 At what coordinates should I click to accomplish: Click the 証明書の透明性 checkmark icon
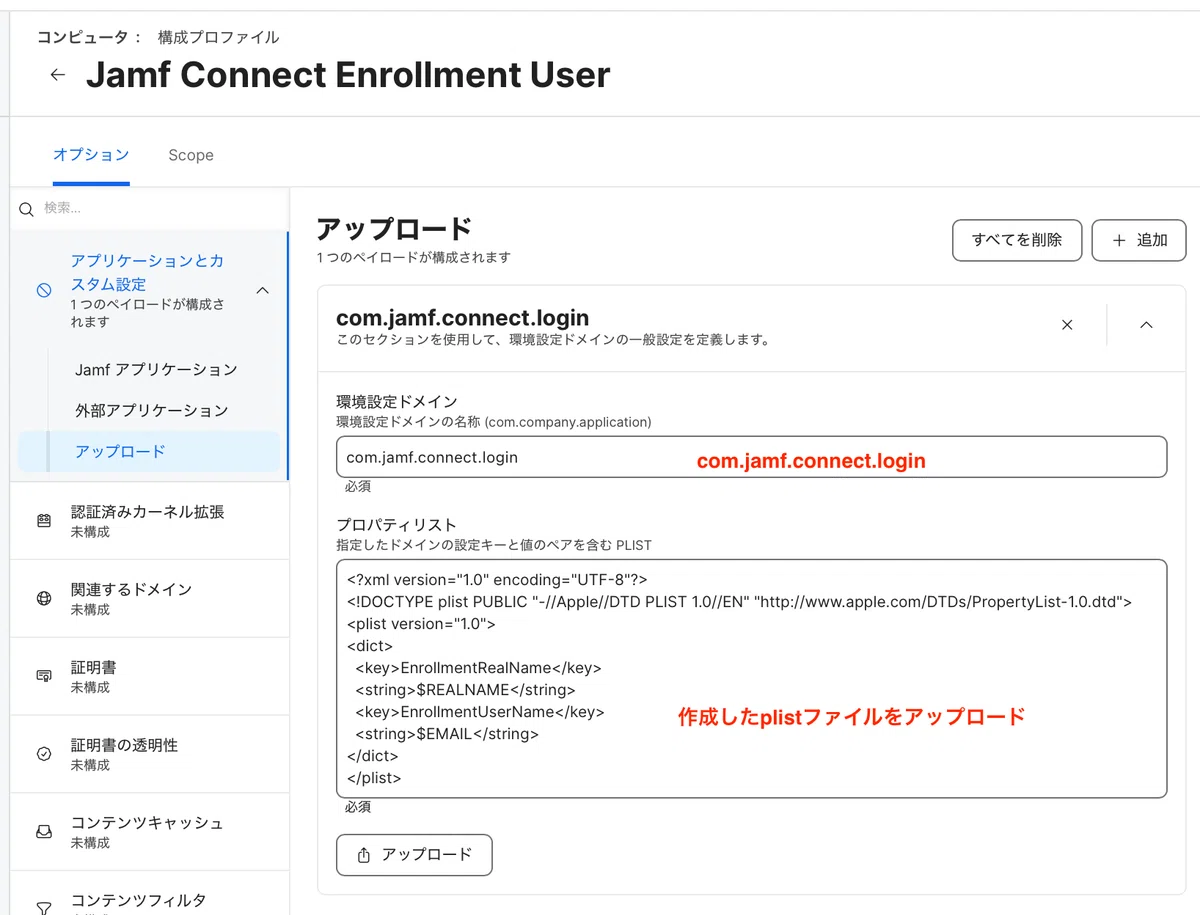pyautogui.click(x=44, y=755)
